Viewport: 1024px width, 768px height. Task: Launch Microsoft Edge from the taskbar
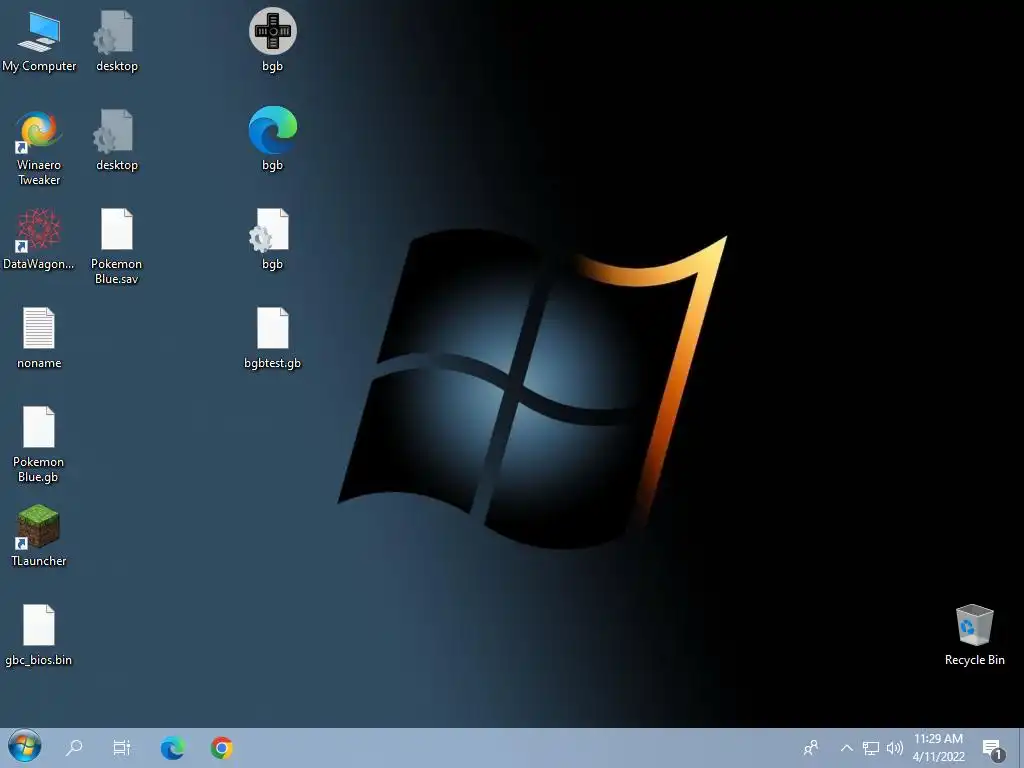point(172,747)
